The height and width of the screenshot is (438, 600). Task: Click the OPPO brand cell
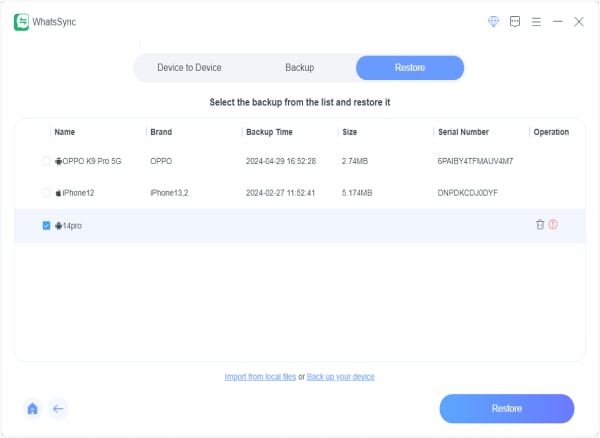161,161
